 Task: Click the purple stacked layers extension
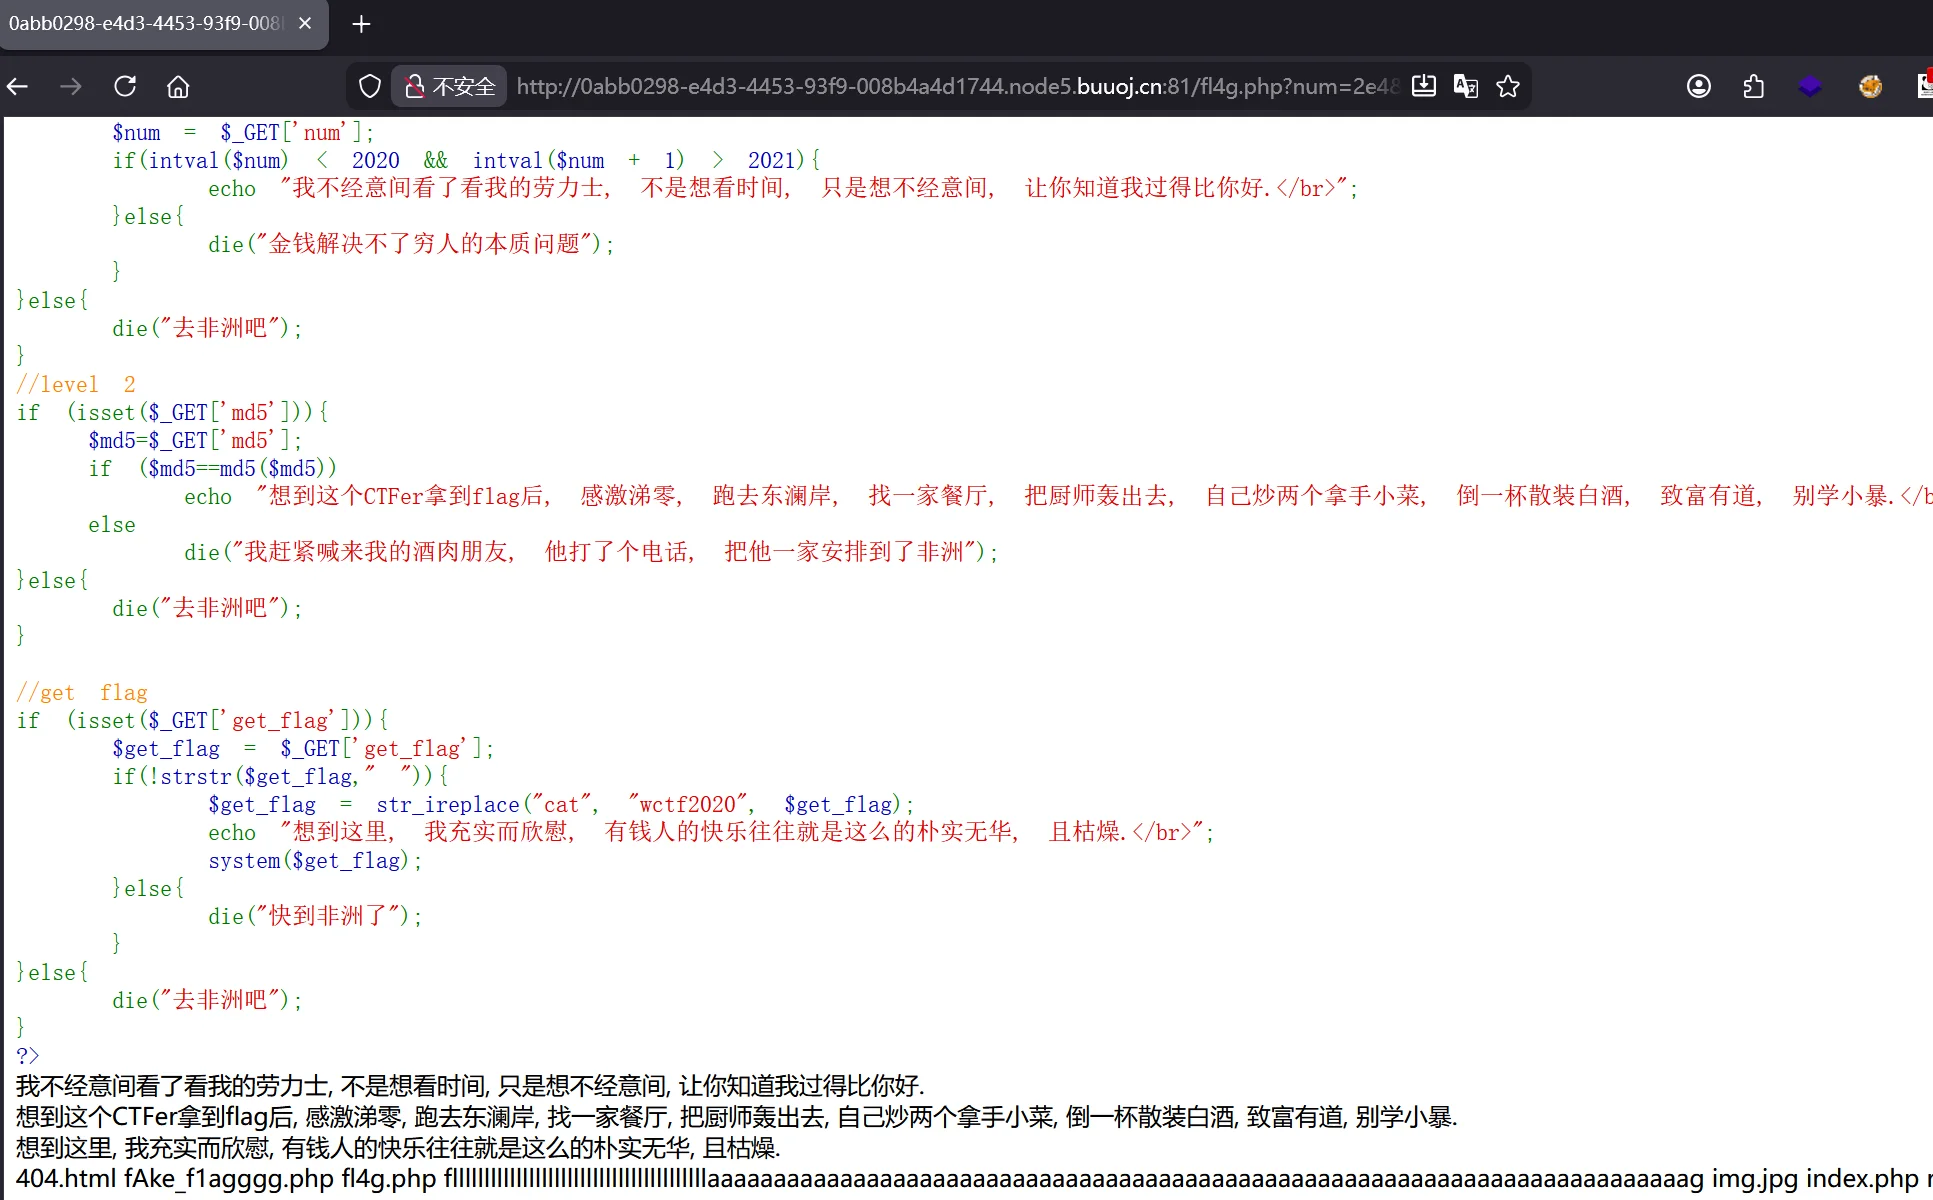[1810, 87]
